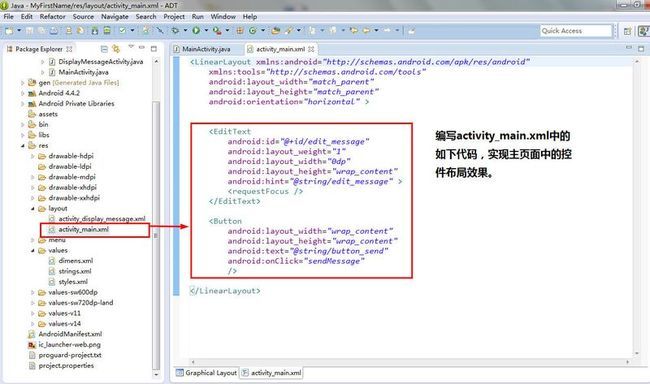Open the Android SDK Manager icon
Screen dimensions: 650x384
[x=95, y=31]
